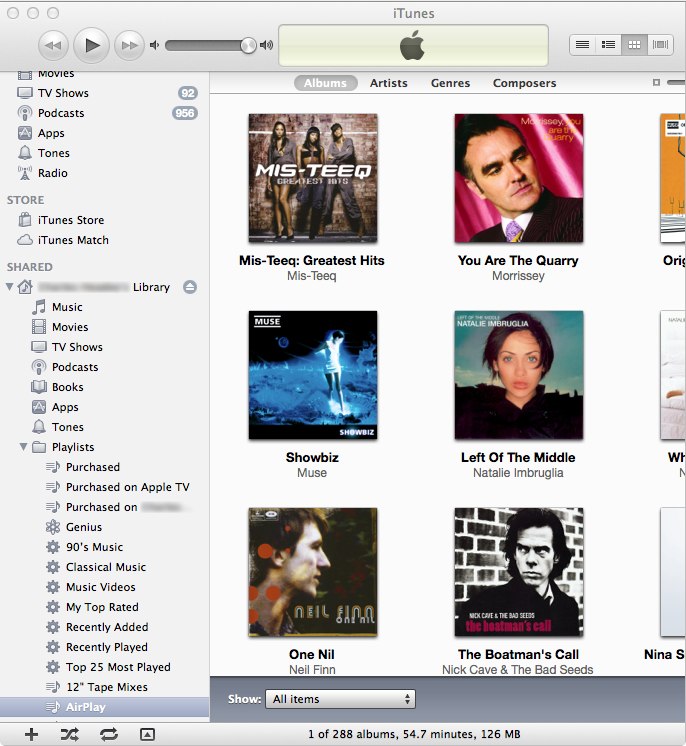Adjust the volume slider

(x=210, y=45)
